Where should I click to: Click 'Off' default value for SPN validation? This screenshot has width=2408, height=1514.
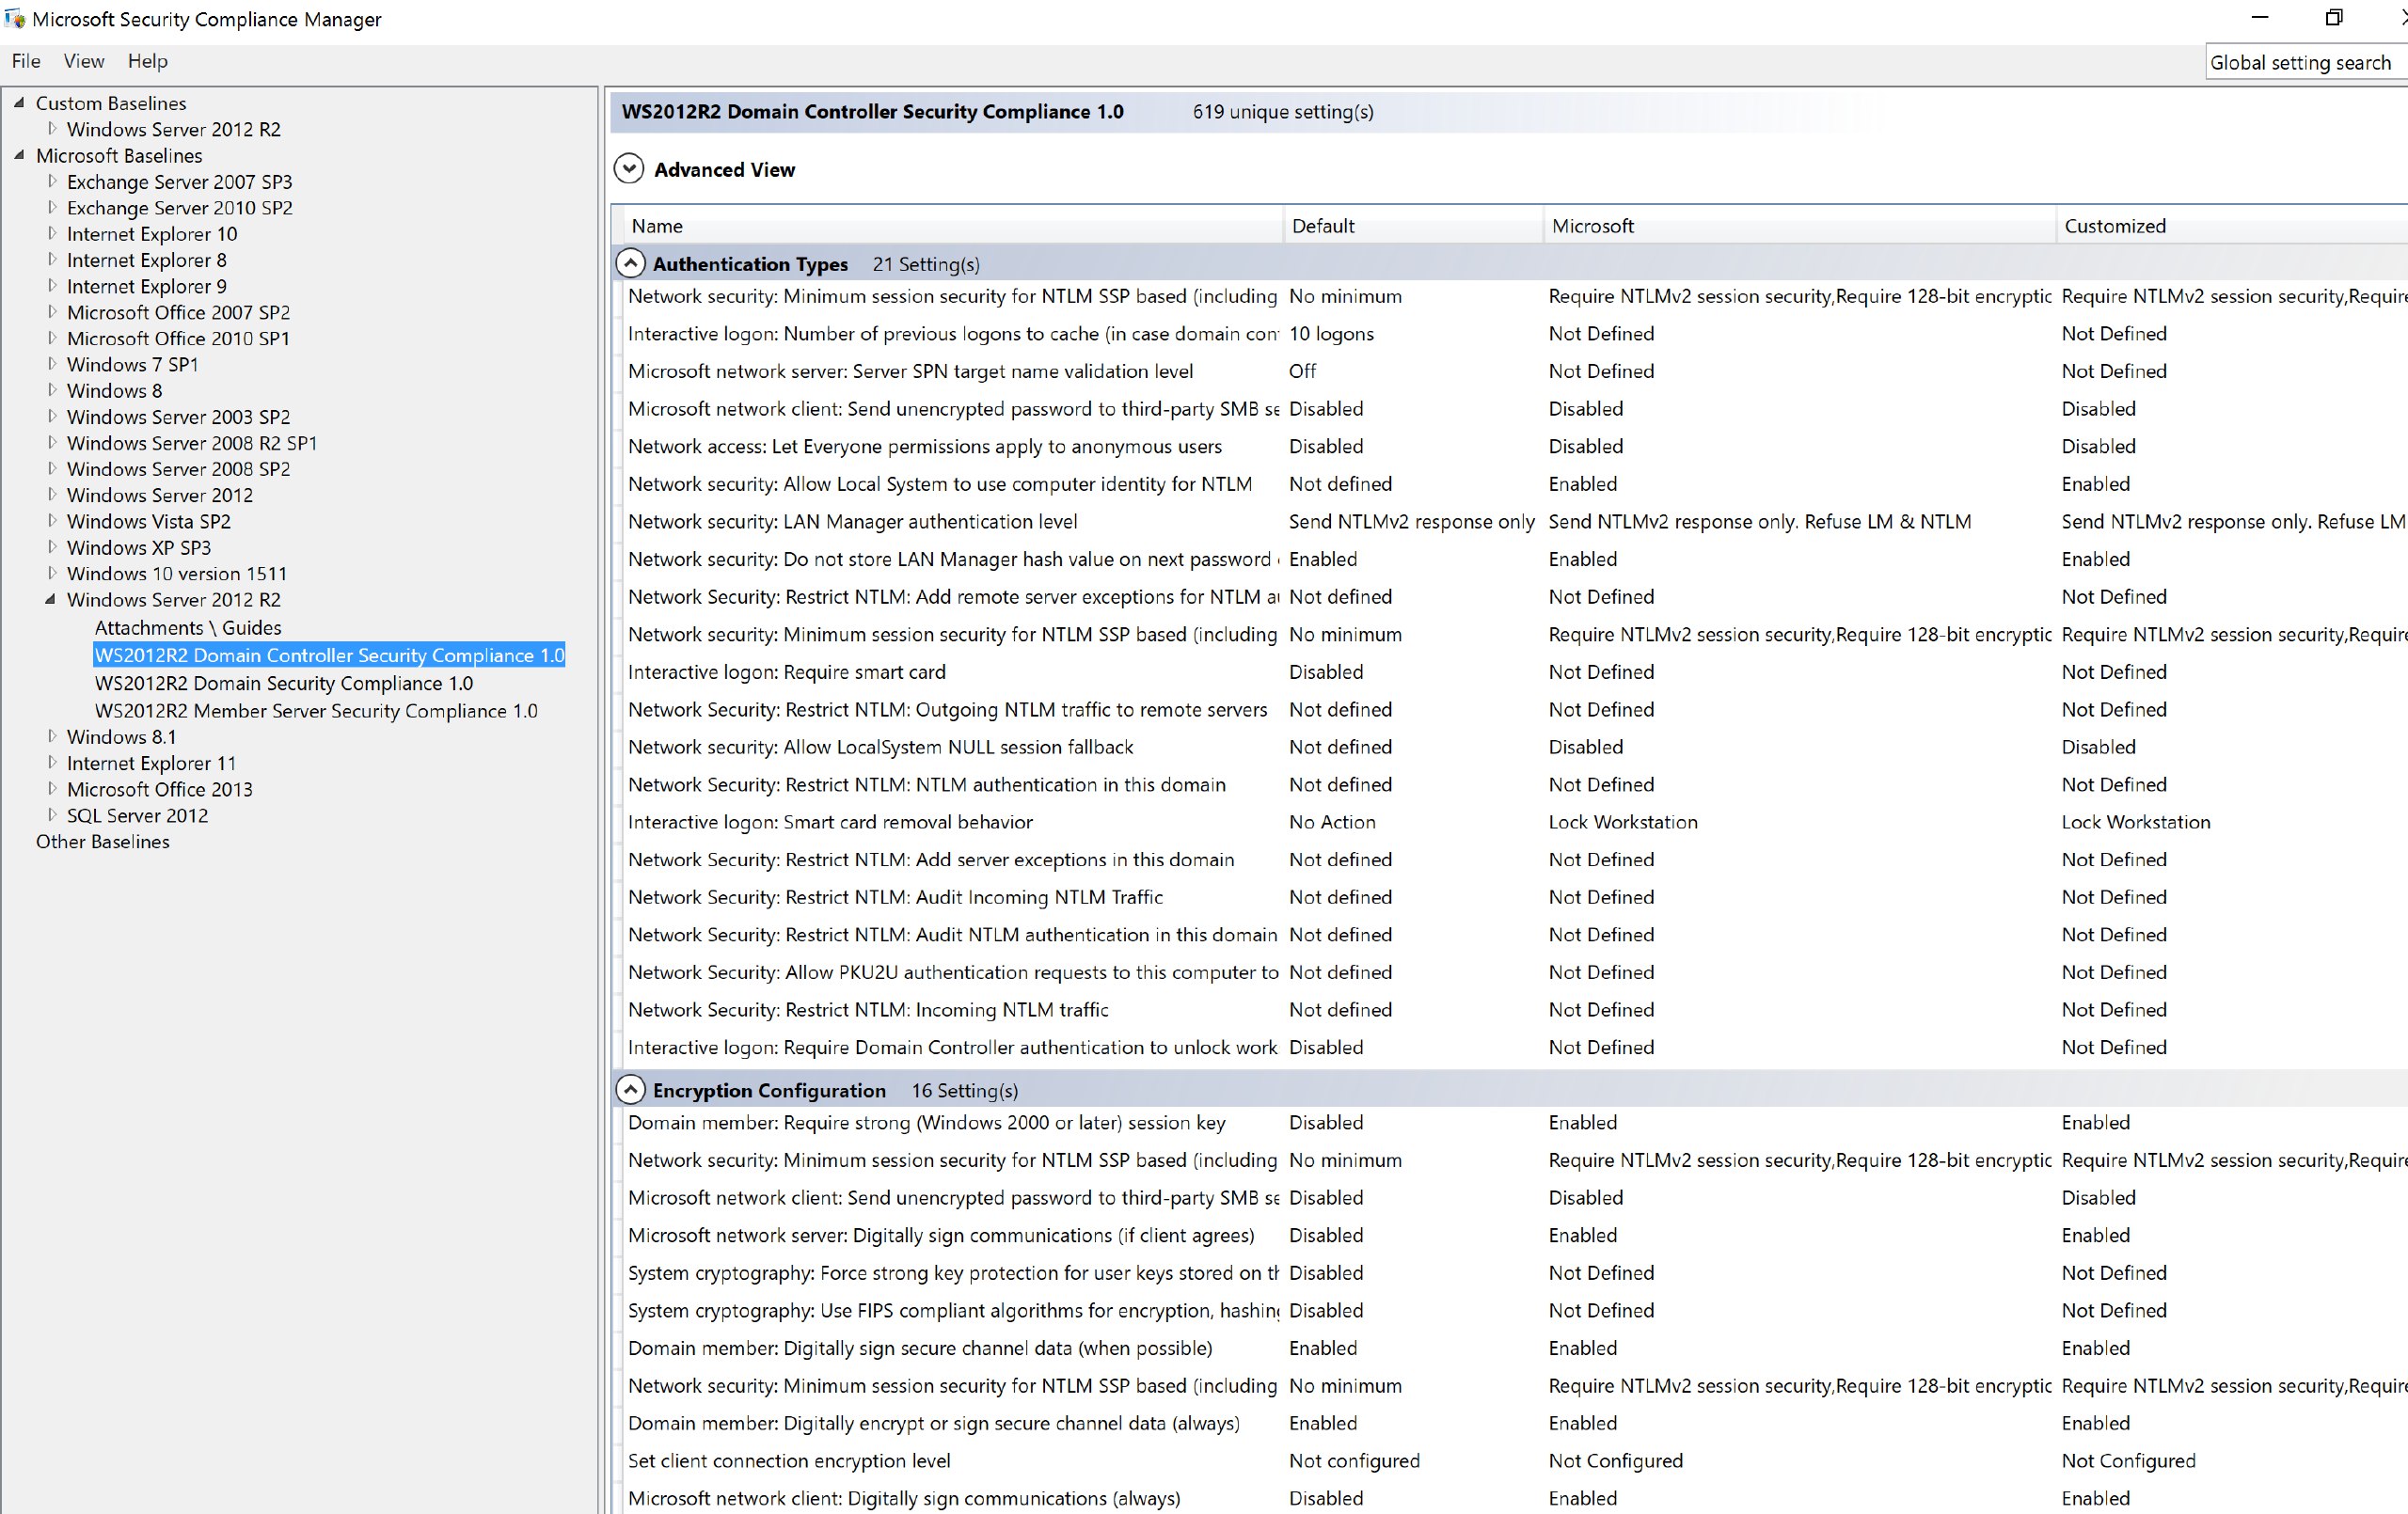tap(1302, 371)
